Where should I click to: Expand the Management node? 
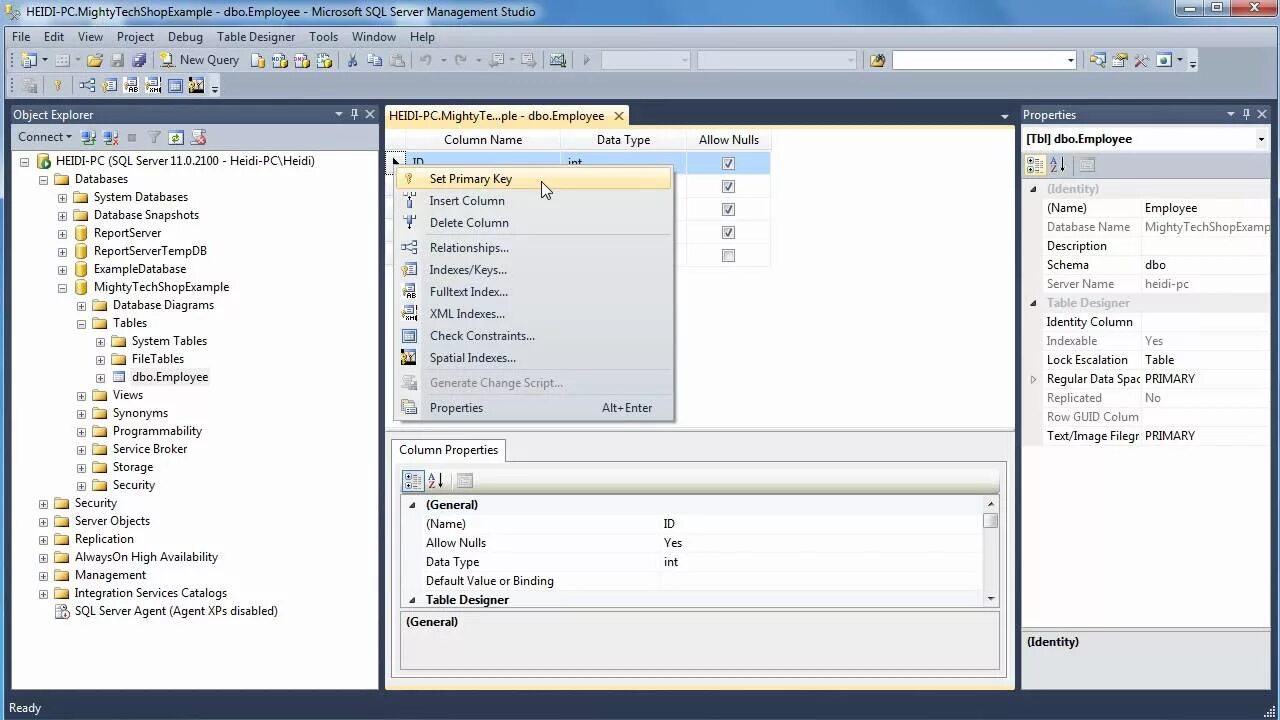tap(43, 575)
